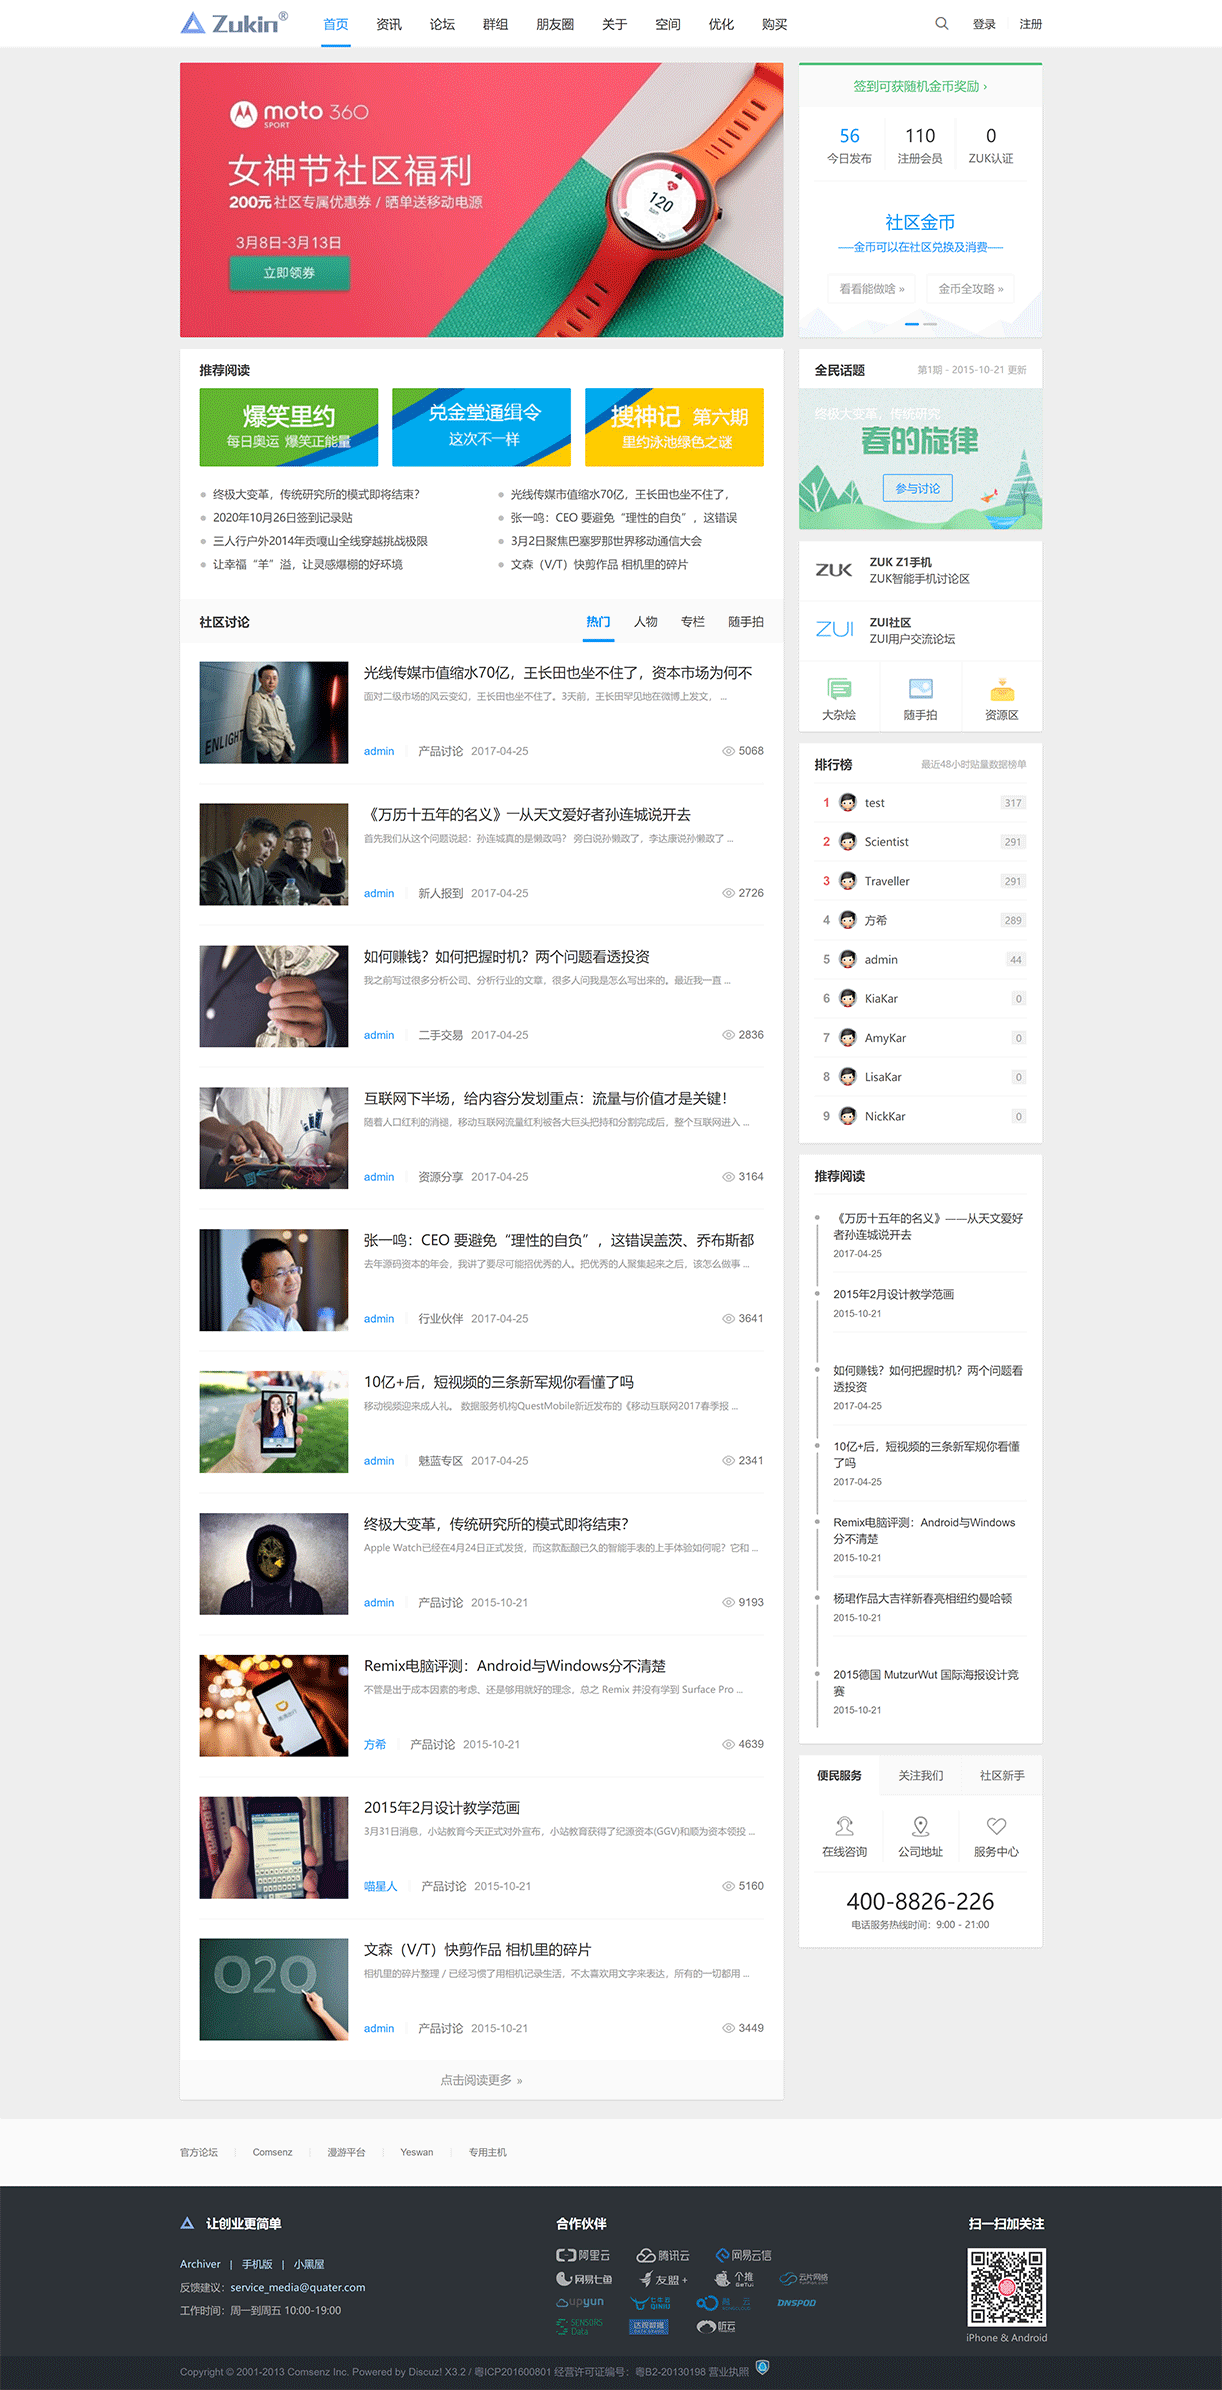Open article 如何赚钱？如何把握时机 title
This screenshot has width=1222, height=2390.
(507, 956)
